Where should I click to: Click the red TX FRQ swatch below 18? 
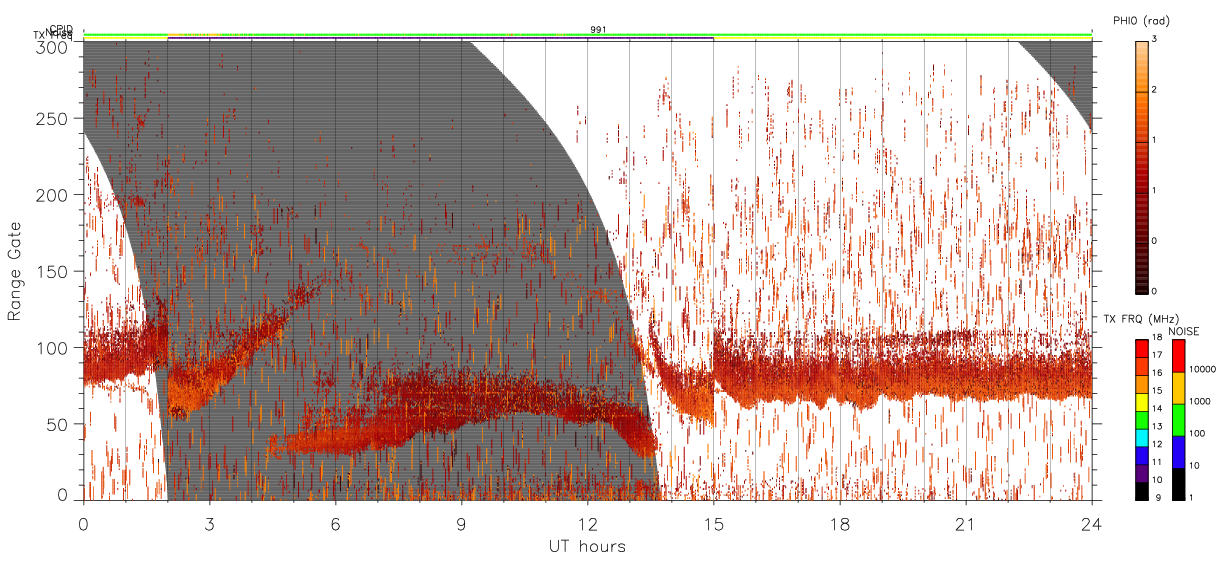pos(1142,349)
